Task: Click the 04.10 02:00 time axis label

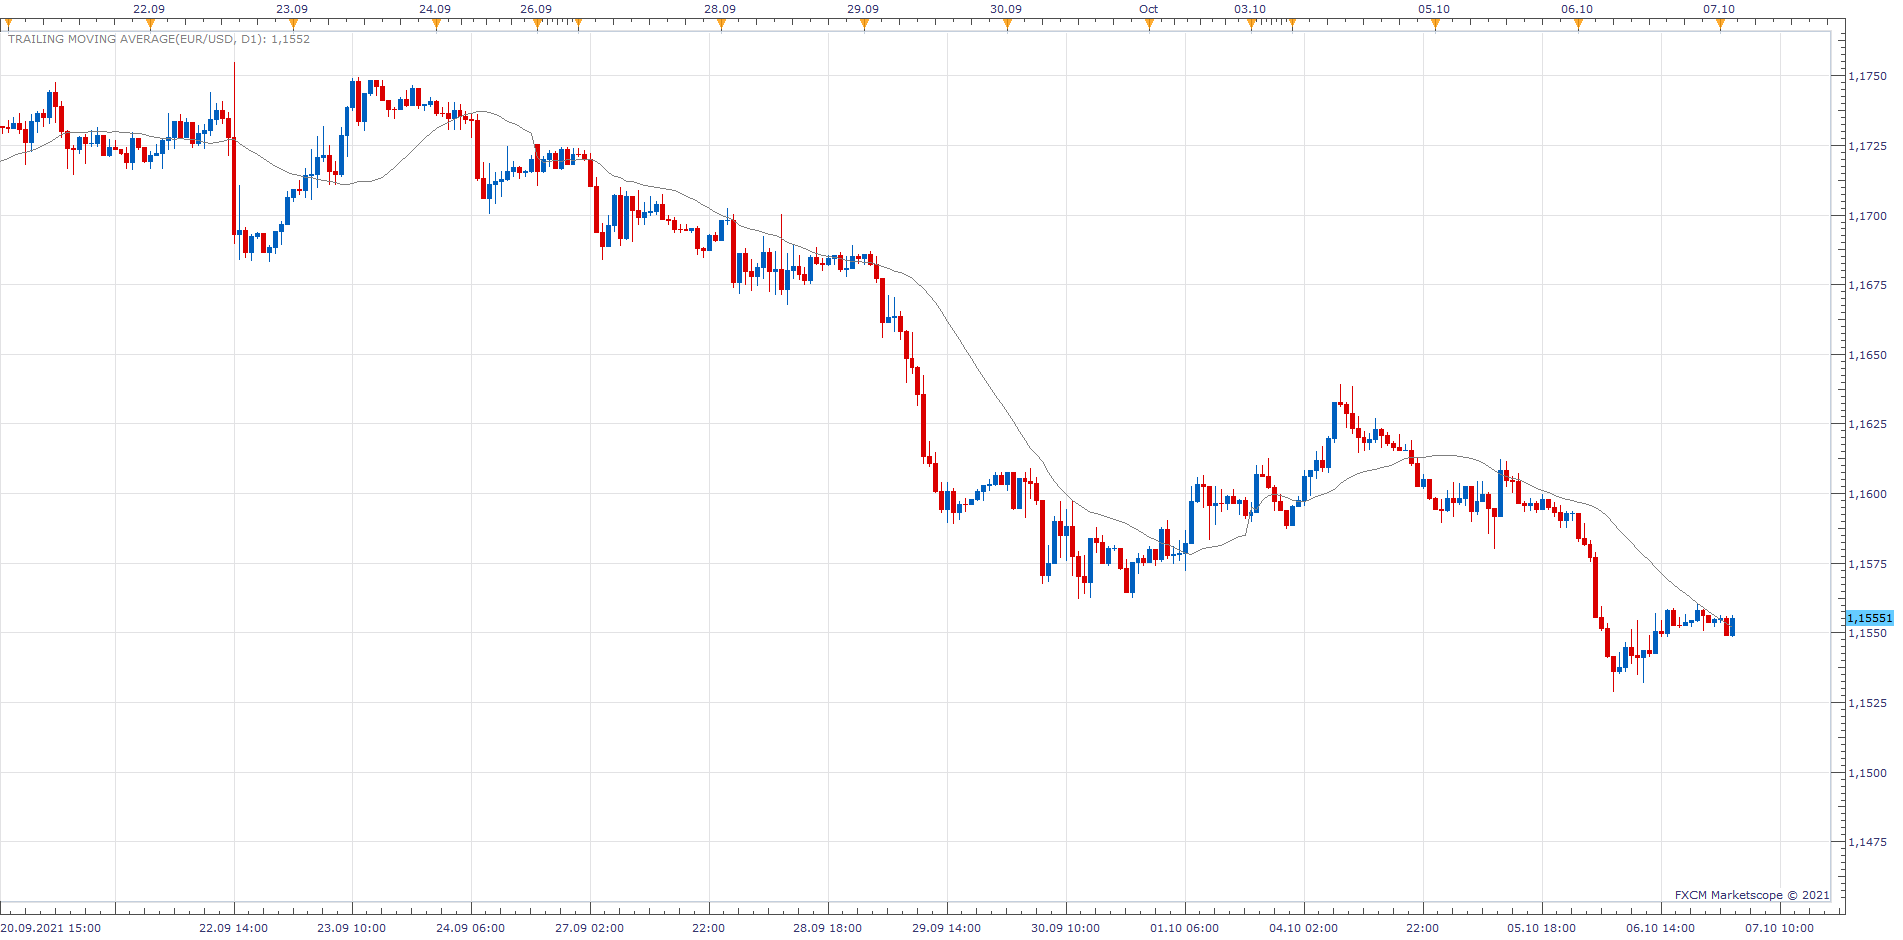Action: (x=1303, y=928)
